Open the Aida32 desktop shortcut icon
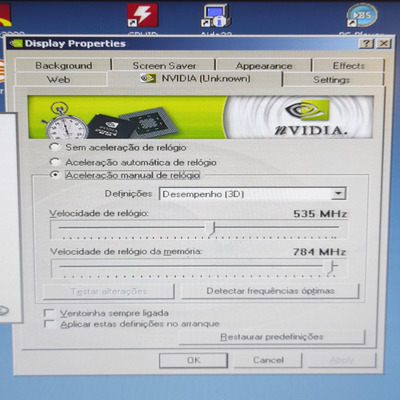400x400 pixels. [x=216, y=16]
